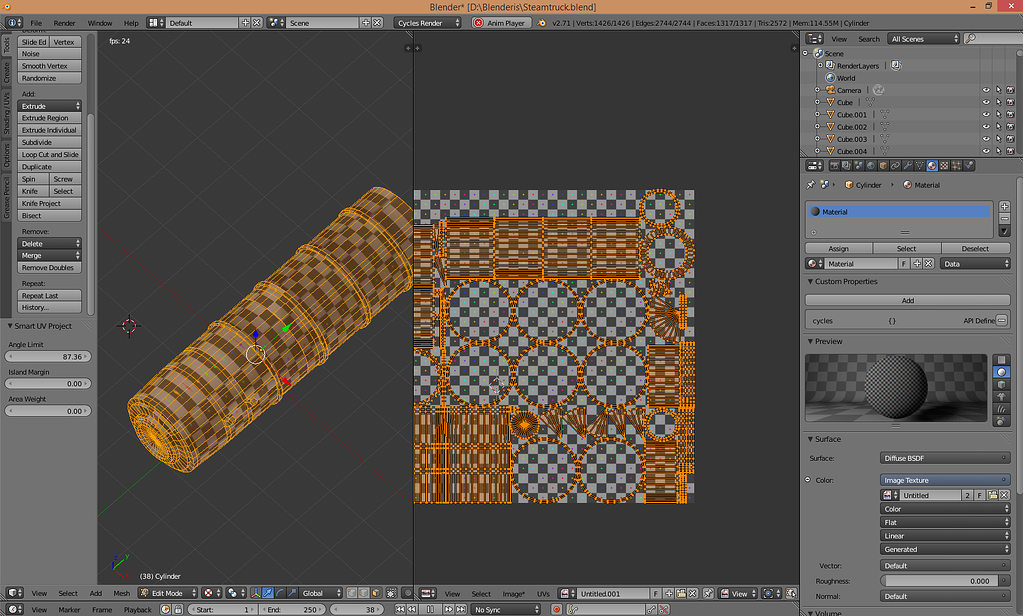Toggle selectability cursor for Cube.003
The height and width of the screenshot is (616, 1023).
pos(998,139)
